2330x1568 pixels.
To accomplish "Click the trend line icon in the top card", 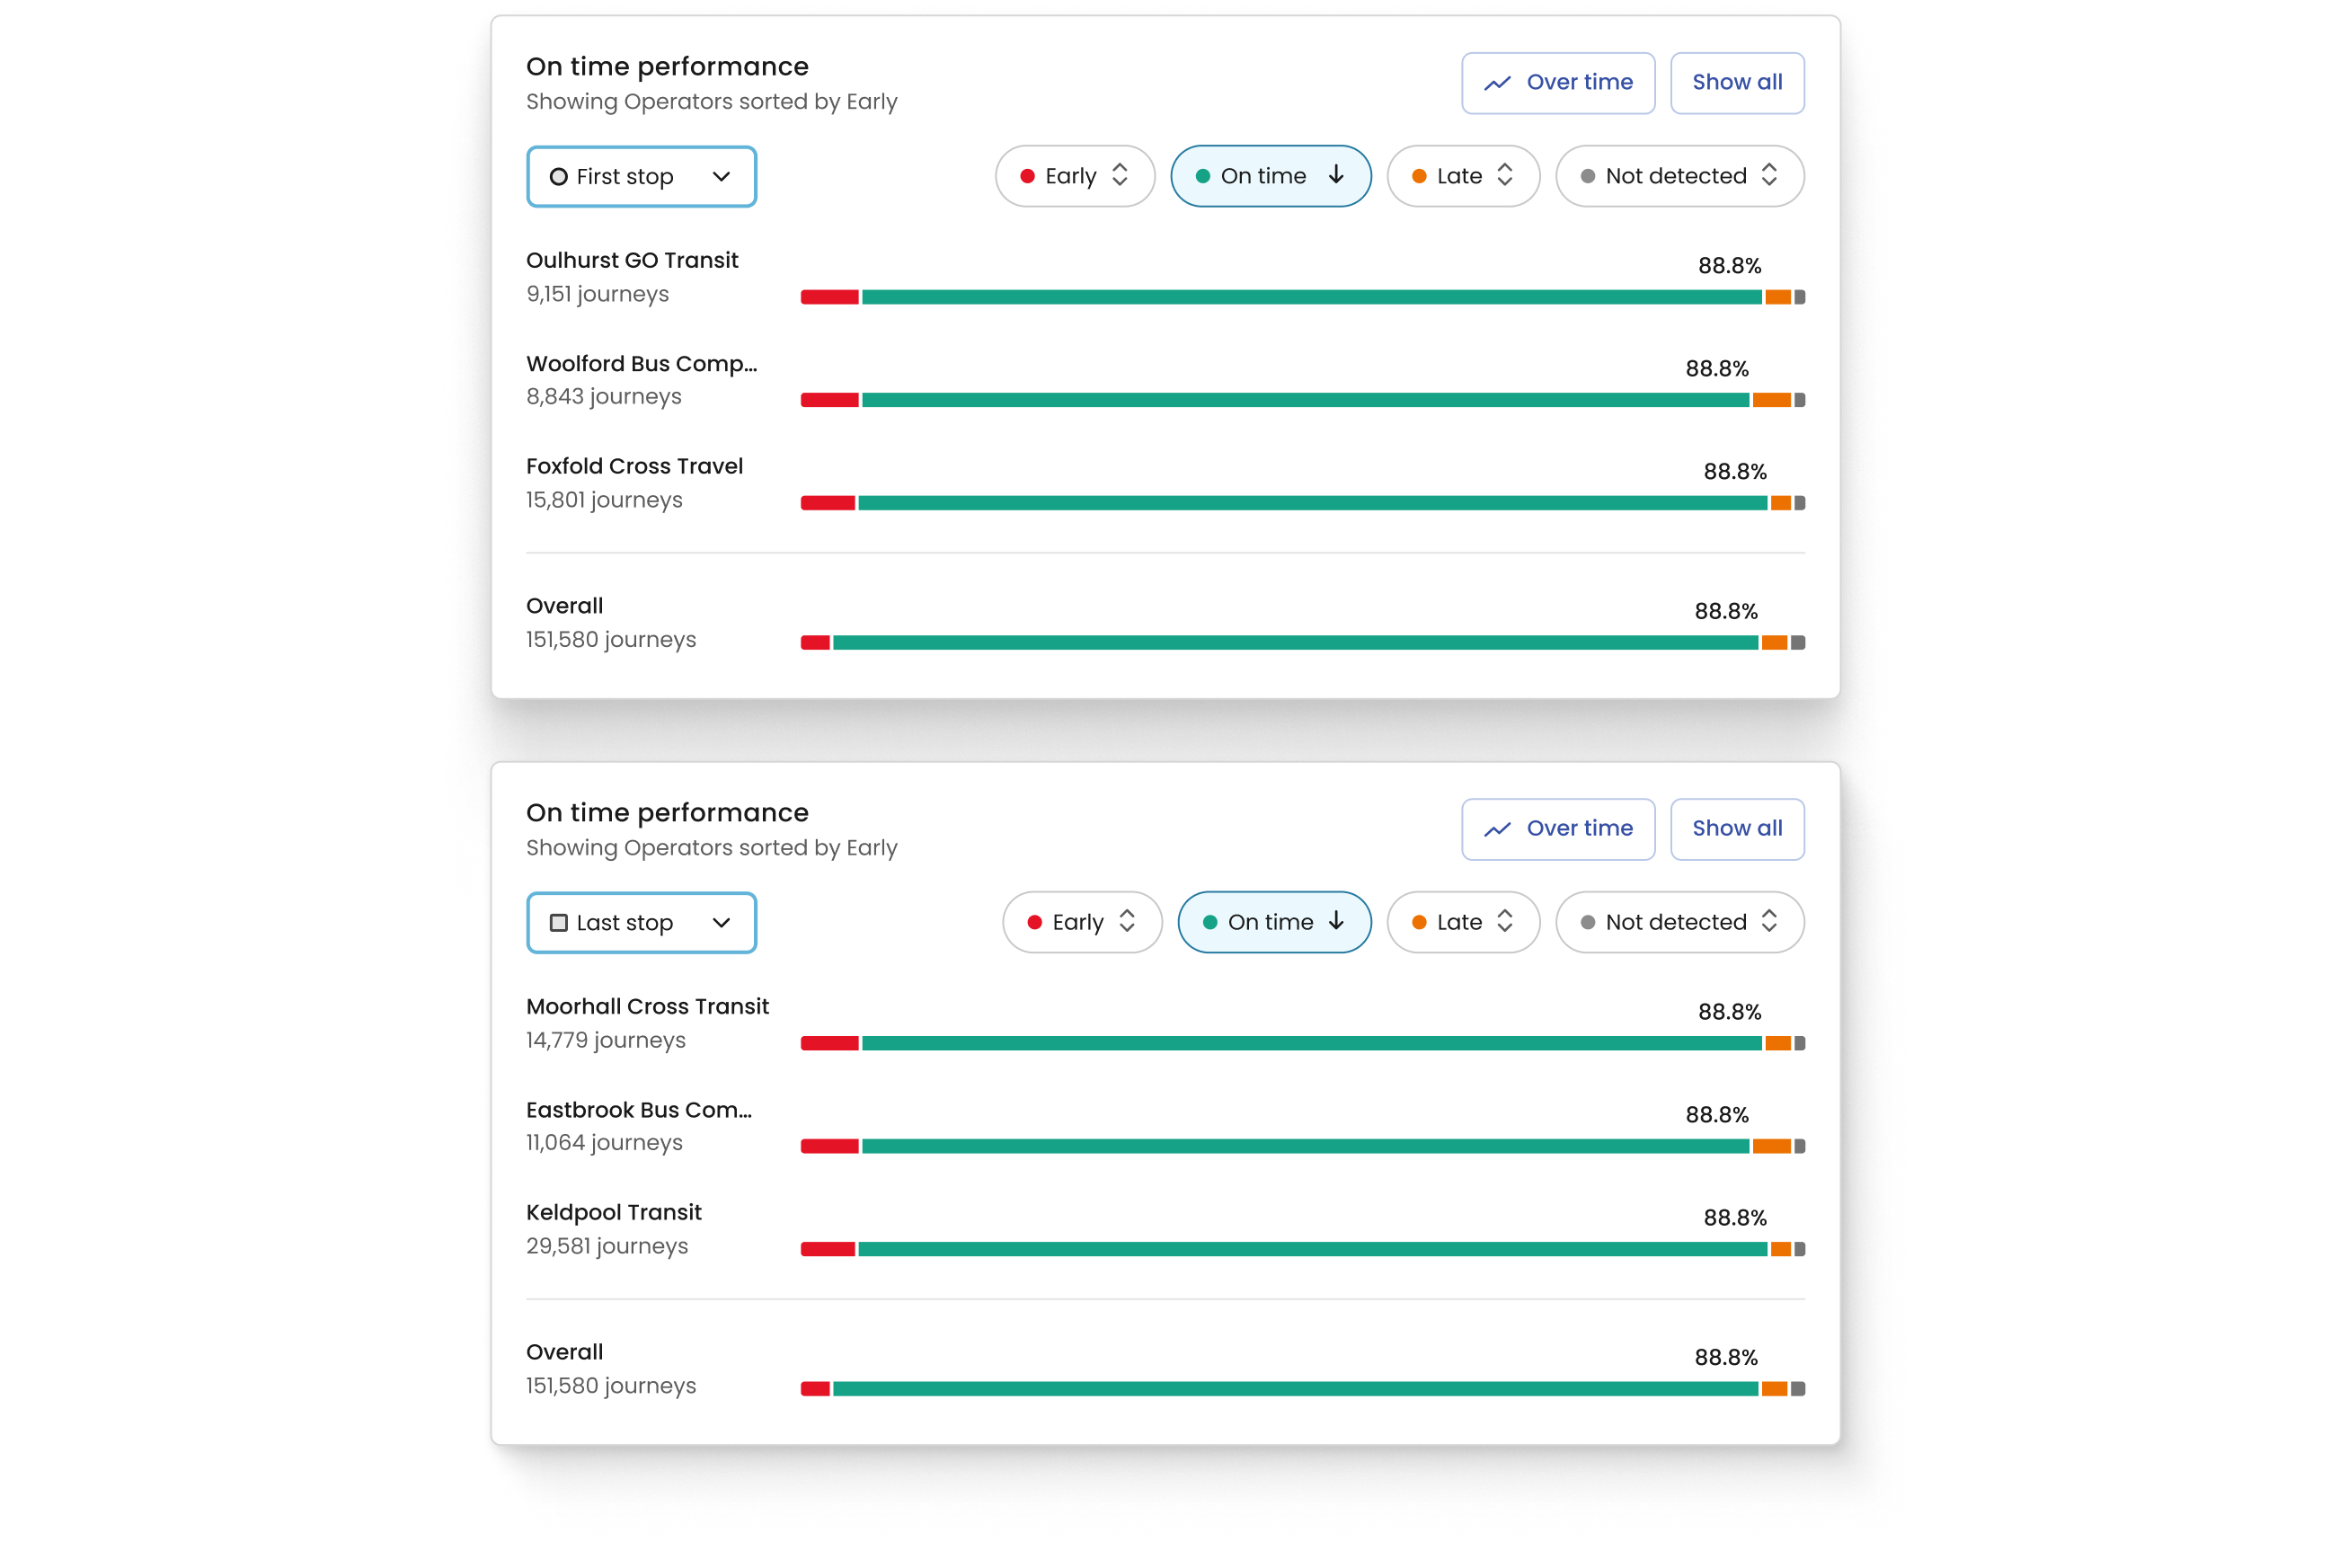I will click(1497, 83).
